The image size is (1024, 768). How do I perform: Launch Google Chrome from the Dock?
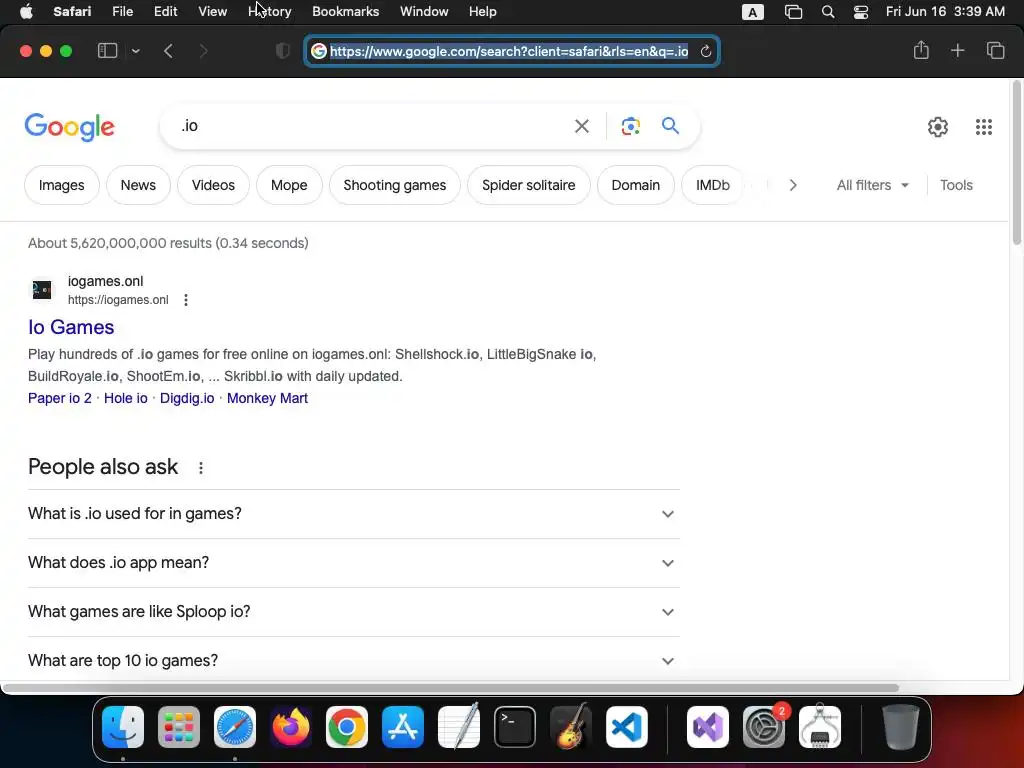pyautogui.click(x=347, y=727)
